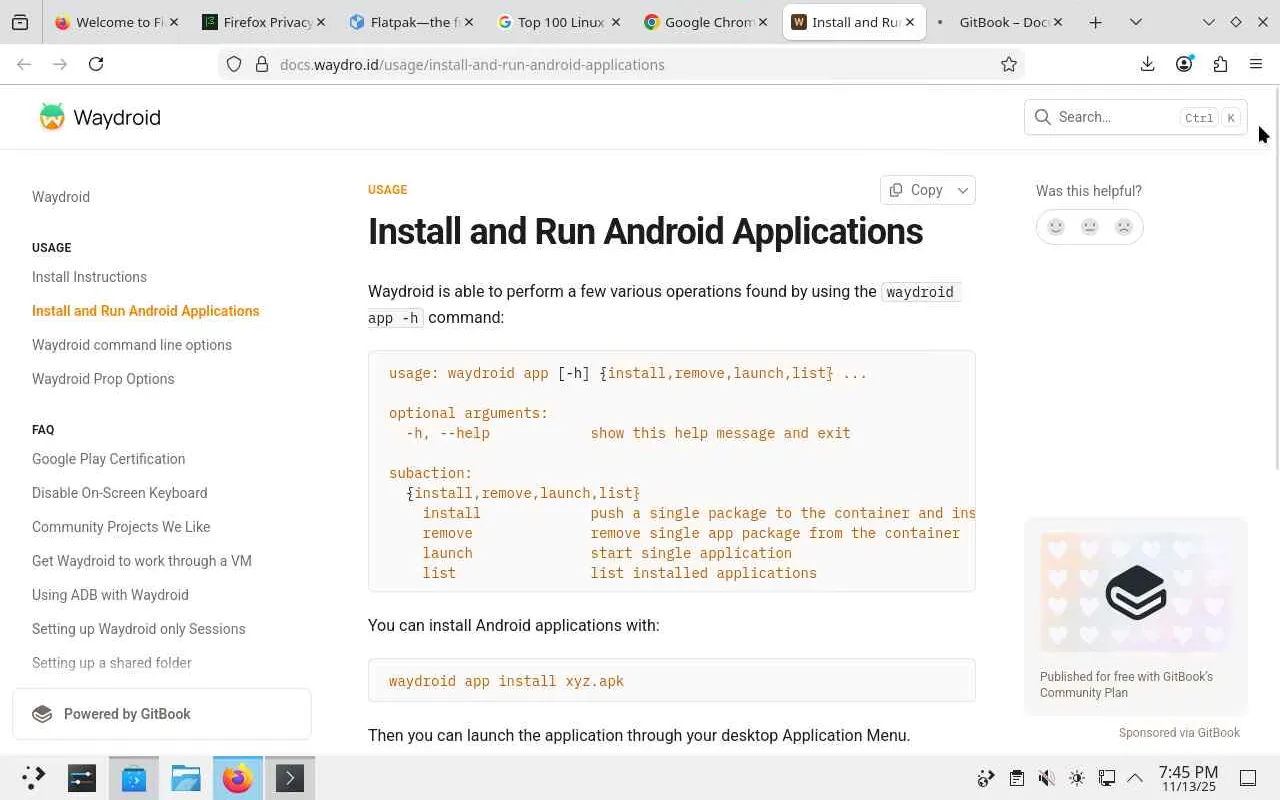Open a new browser tab
Screen dimensions: 1280x800
1095,22
